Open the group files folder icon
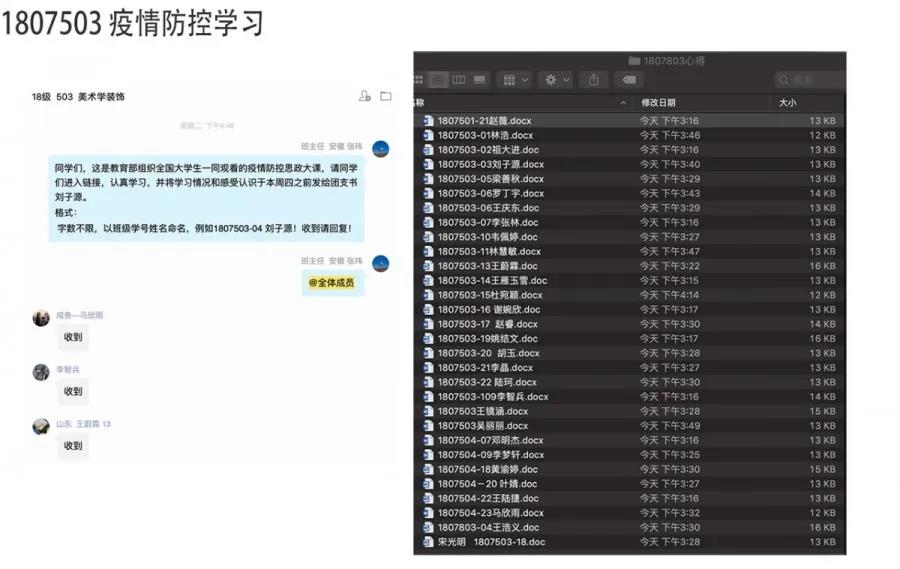The height and width of the screenshot is (569, 900). pos(386,96)
